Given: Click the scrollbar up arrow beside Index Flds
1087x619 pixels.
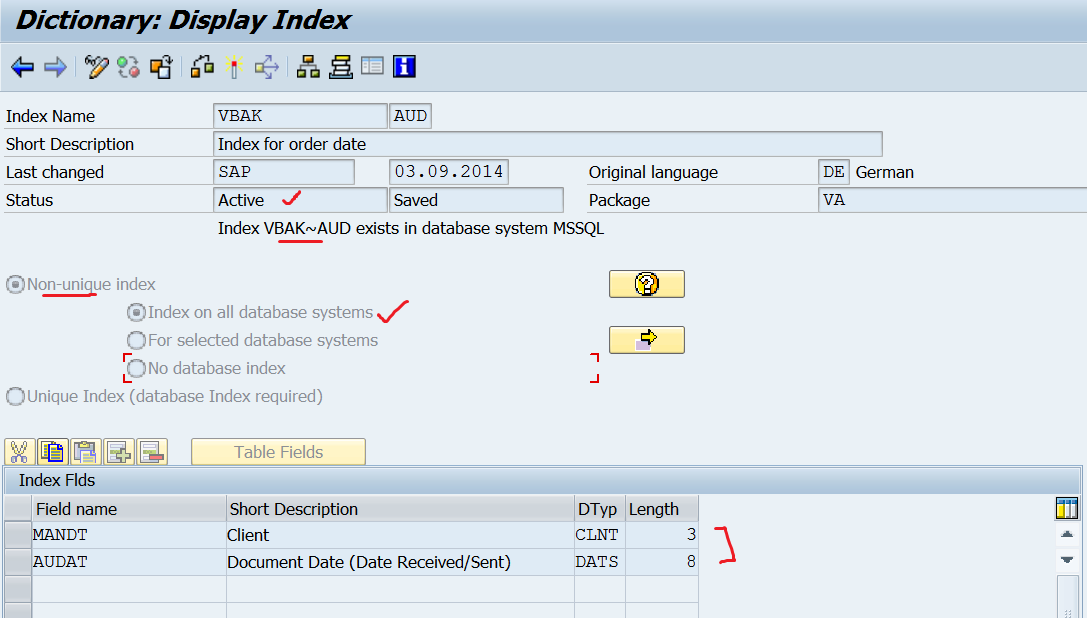Looking at the screenshot, I should [x=1069, y=534].
